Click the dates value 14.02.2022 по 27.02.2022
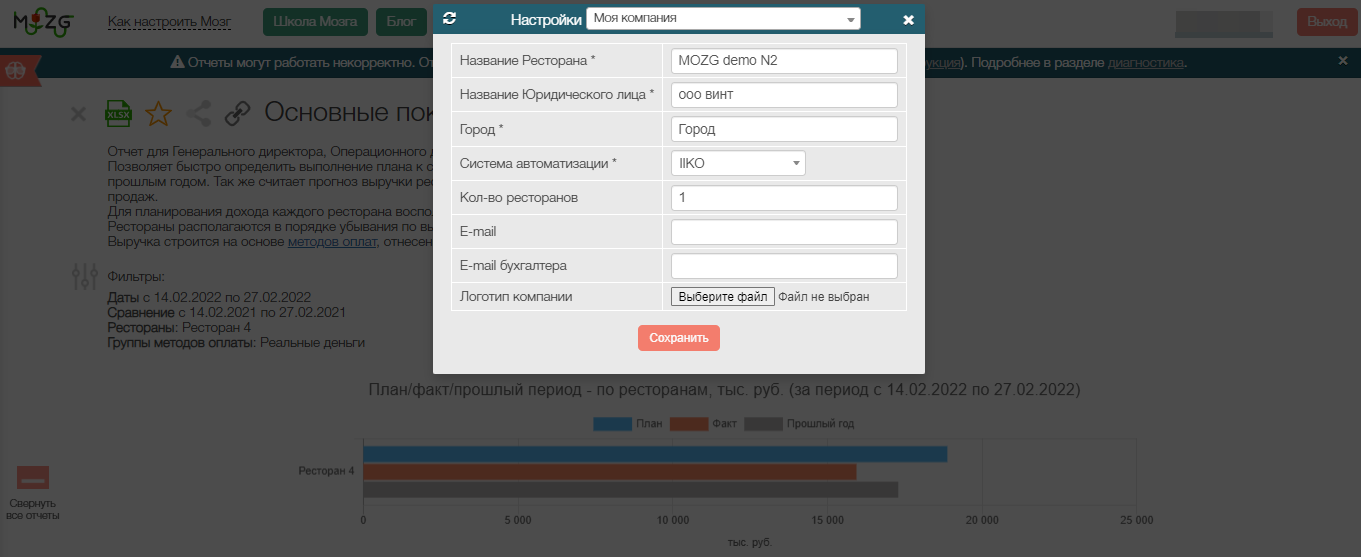Image resolution: width=1361 pixels, height=557 pixels. click(233, 298)
